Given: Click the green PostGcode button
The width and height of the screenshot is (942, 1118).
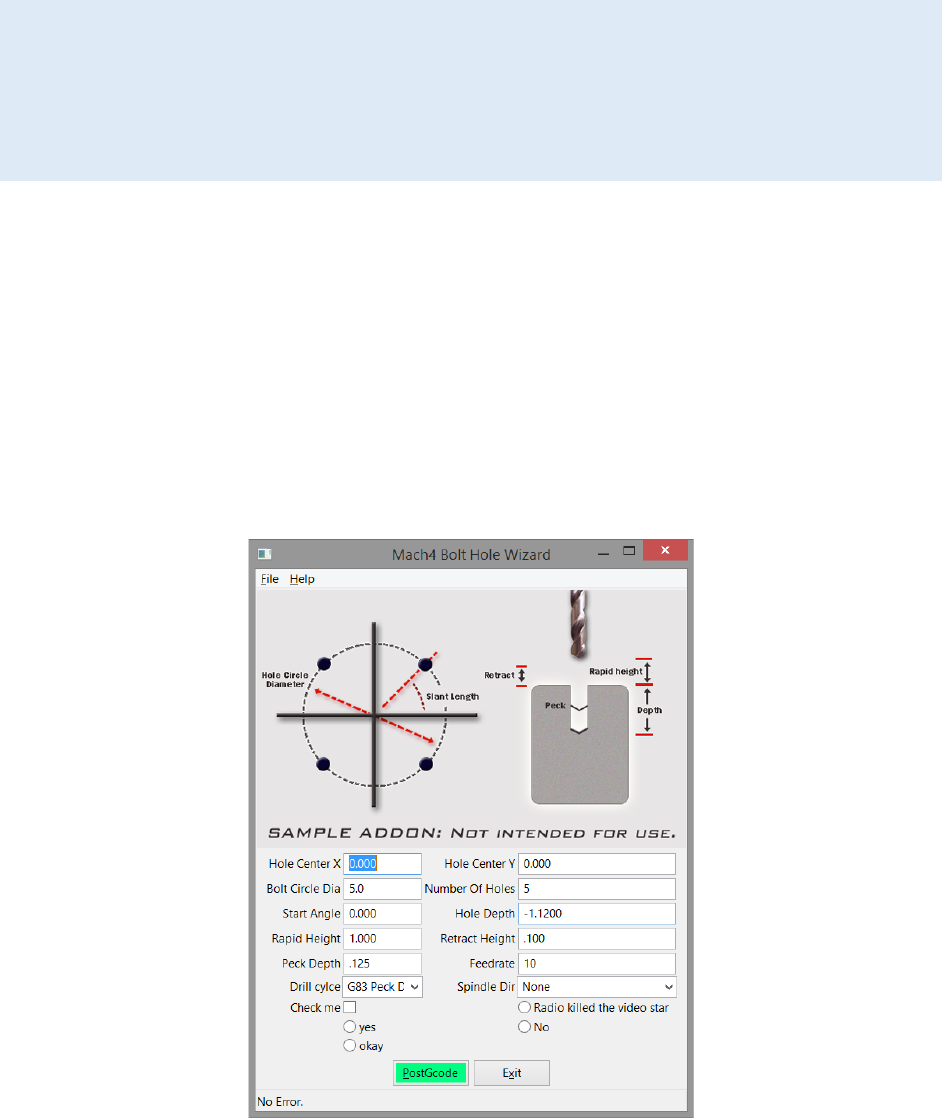Looking at the screenshot, I should point(431,1073).
